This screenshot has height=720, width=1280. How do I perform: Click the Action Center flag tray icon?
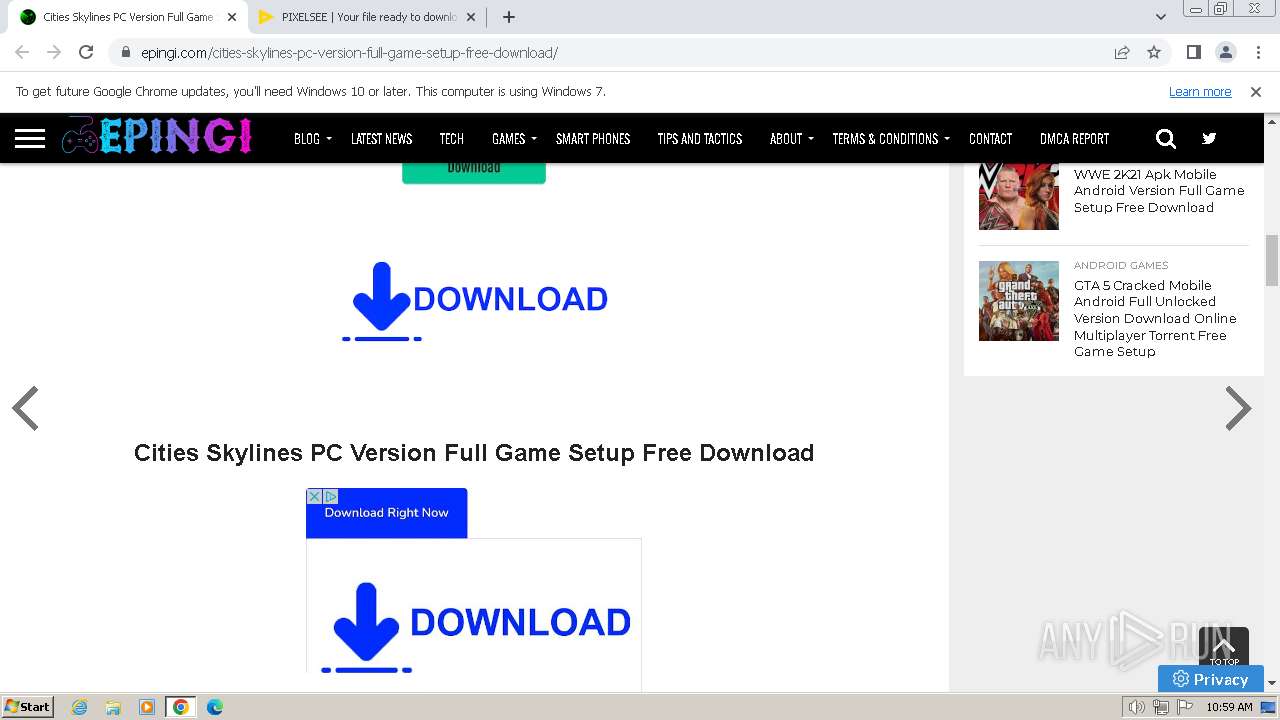click(x=1185, y=707)
